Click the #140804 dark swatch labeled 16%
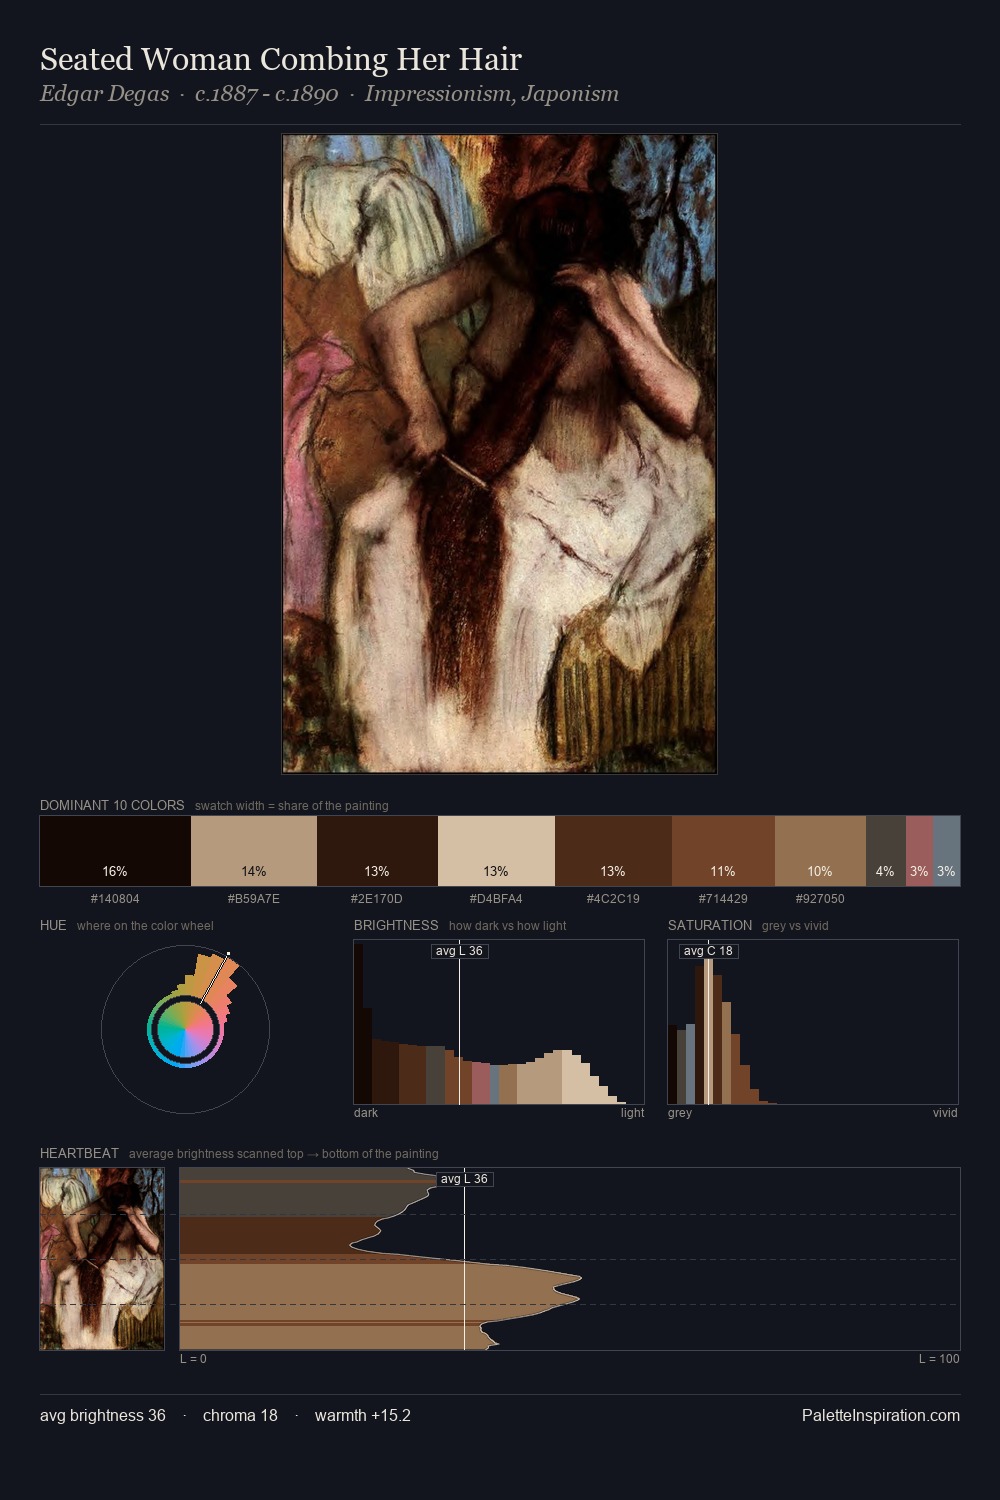 [x=115, y=851]
